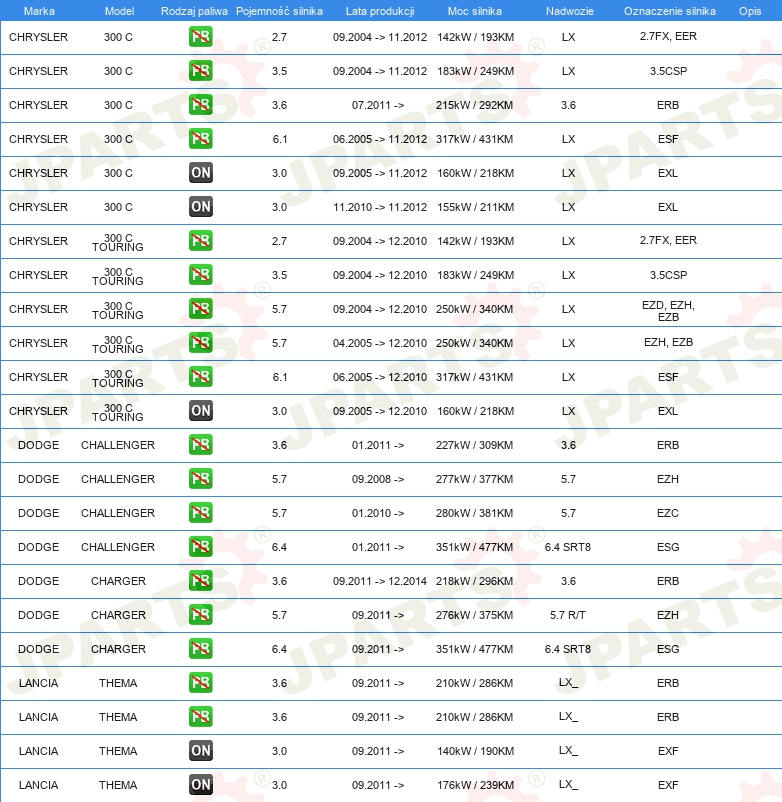The image size is (782, 802).
Task: Select the 6.4 SRT8 body cell for Dodge Charger
Action: [x=568, y=649]
